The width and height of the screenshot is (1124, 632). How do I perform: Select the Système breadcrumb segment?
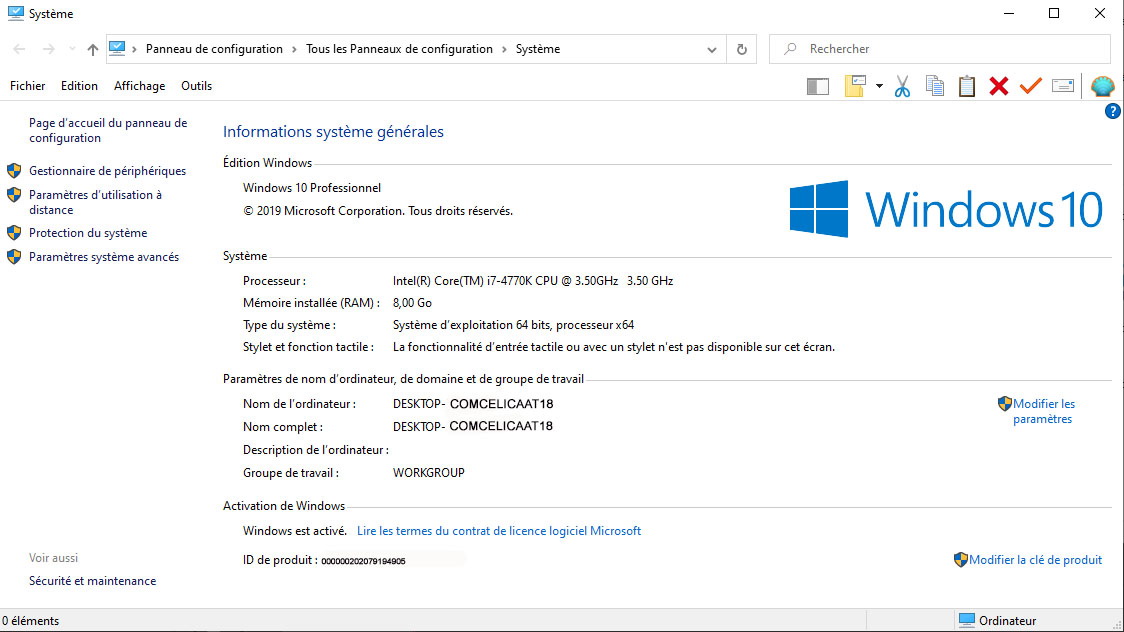click(538, 49)
